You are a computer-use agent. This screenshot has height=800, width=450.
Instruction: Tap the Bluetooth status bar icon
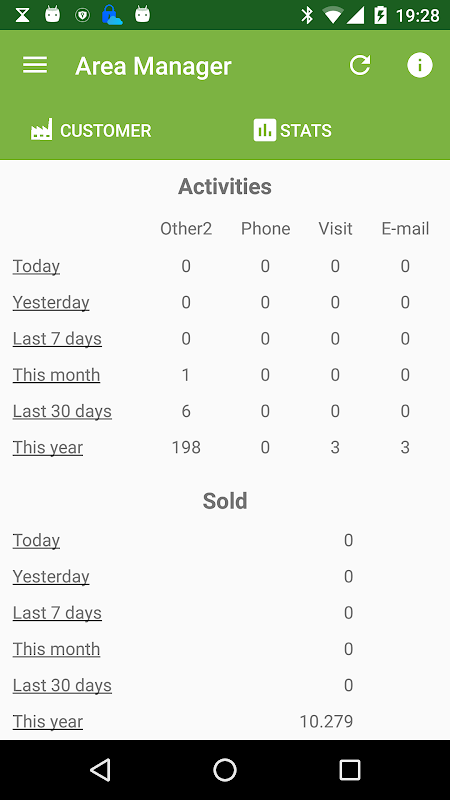pyautogui.click(x=307, y=15)
